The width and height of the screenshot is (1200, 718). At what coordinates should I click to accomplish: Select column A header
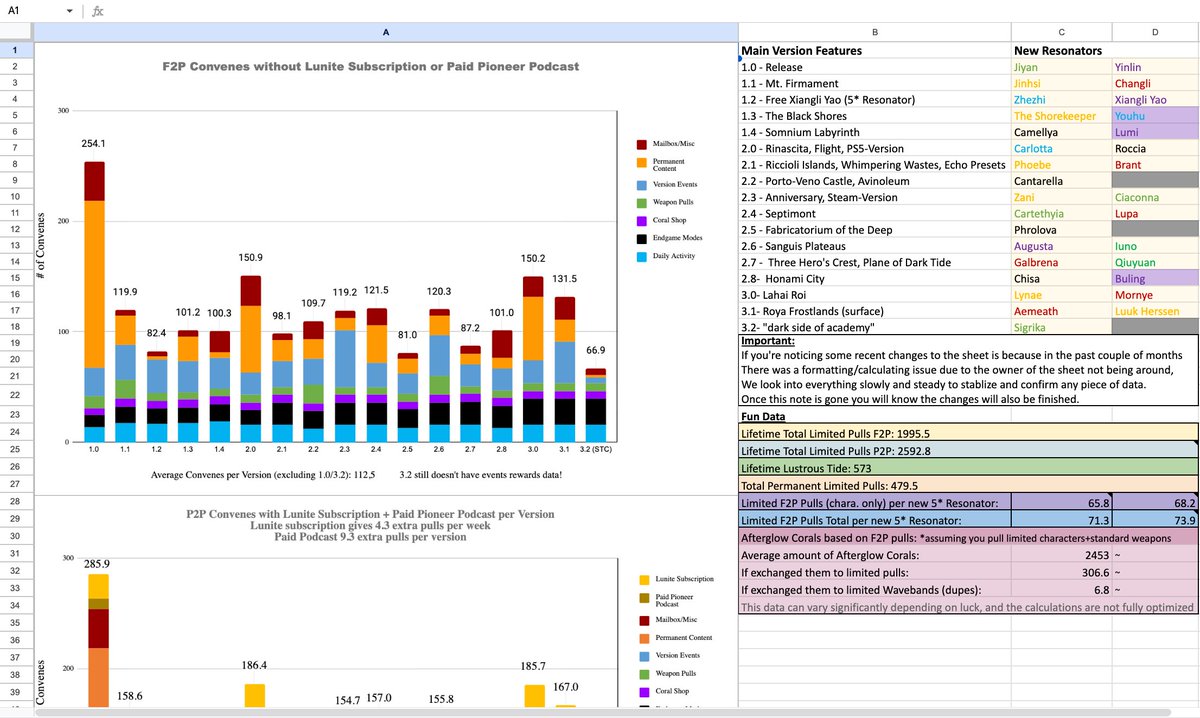[x=386, y=33]
